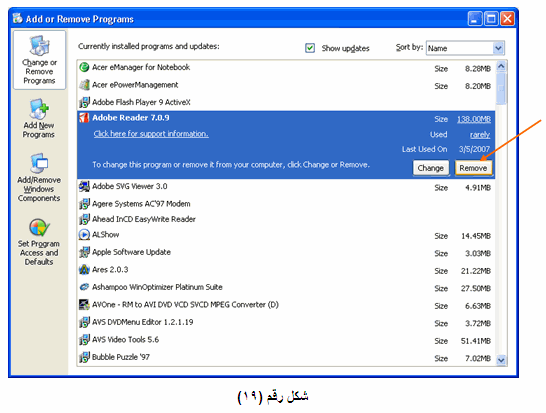The height and width of the screenshot is (413, 546).
Task: Click the Remove button for Adobe Reader
Action: click(473, 168)
